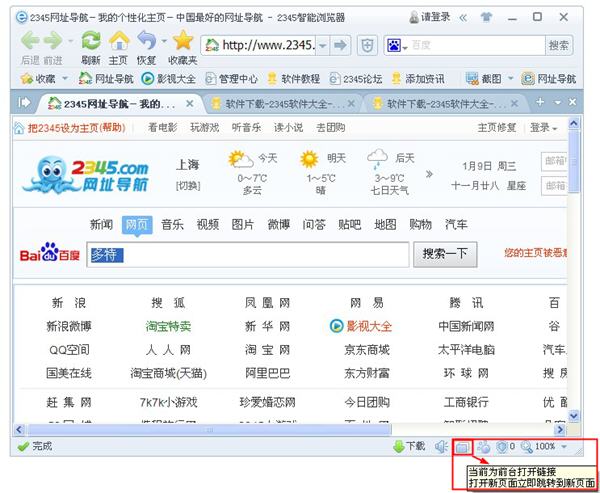The height and width of the screenshot is (493, 600).
Task: Refresh the page with 刷新 icon
Action: tap(91, 41)
